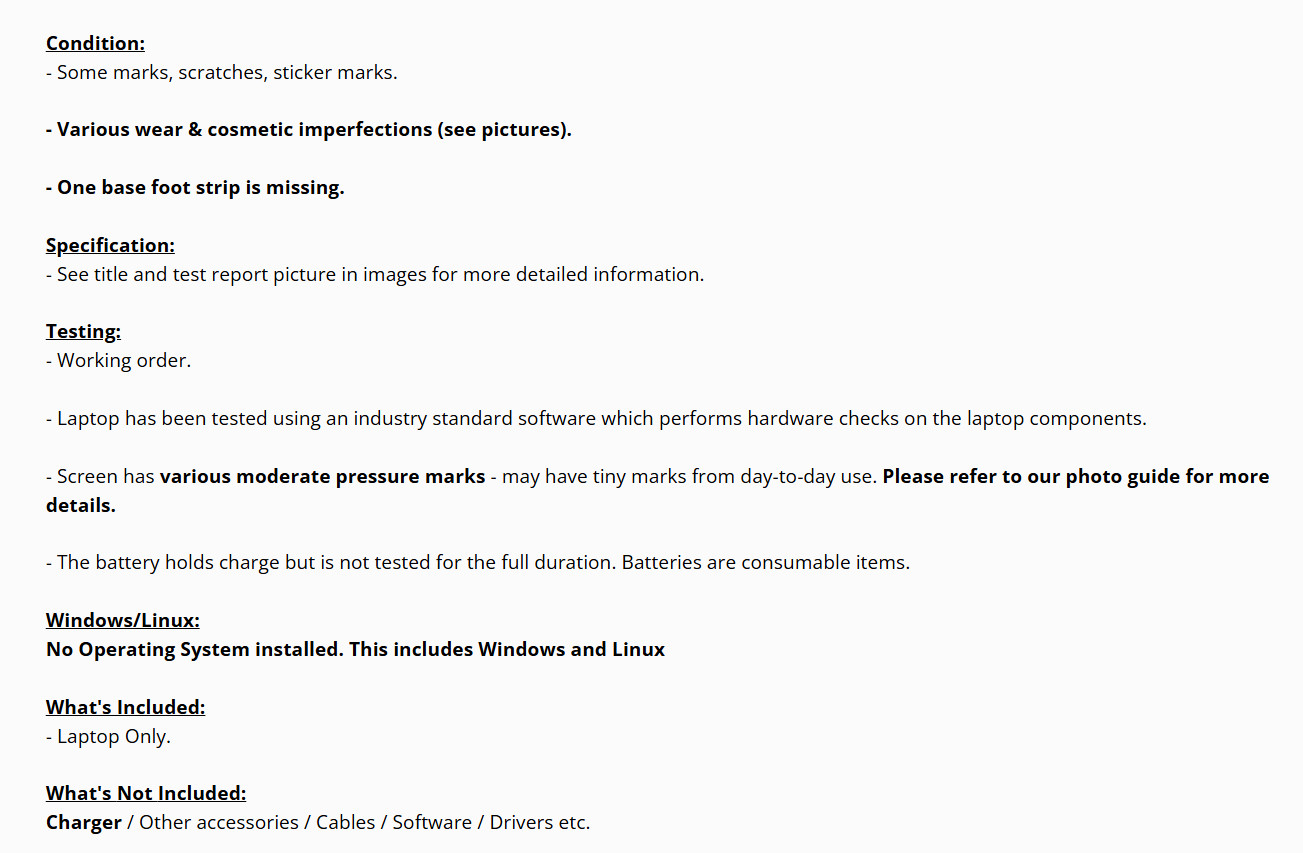Click 'No Operating System installed' text

(x=195, y=649)
